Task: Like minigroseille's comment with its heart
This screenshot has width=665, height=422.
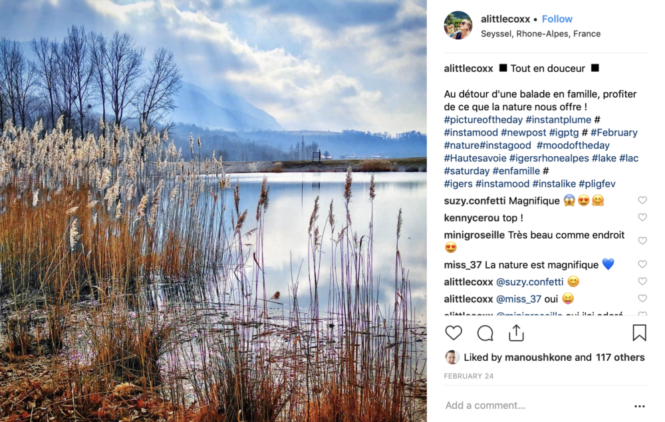Action: (643, 241)
